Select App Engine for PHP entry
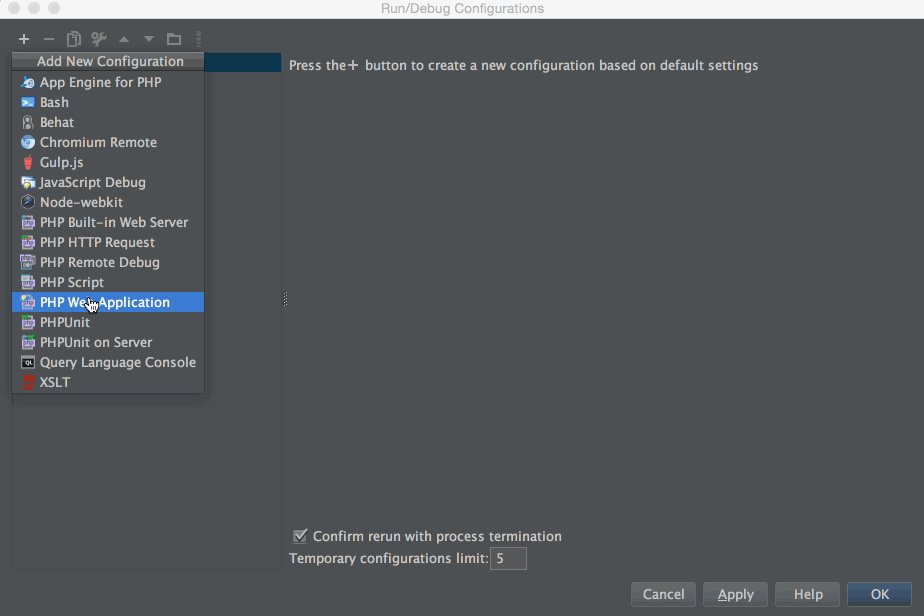 coord(108,83)
